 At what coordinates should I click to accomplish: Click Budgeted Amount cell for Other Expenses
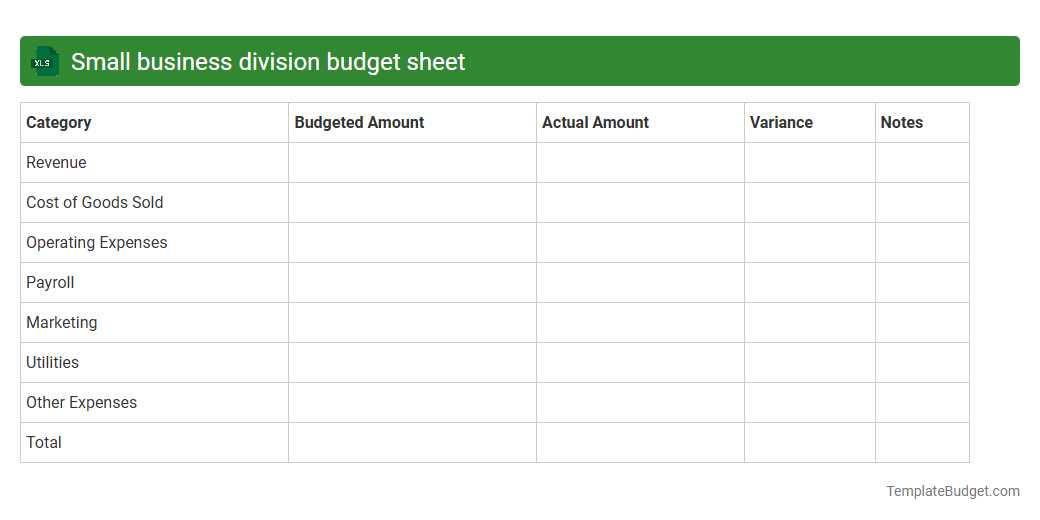pyautogui.click(x=413, y=403)
